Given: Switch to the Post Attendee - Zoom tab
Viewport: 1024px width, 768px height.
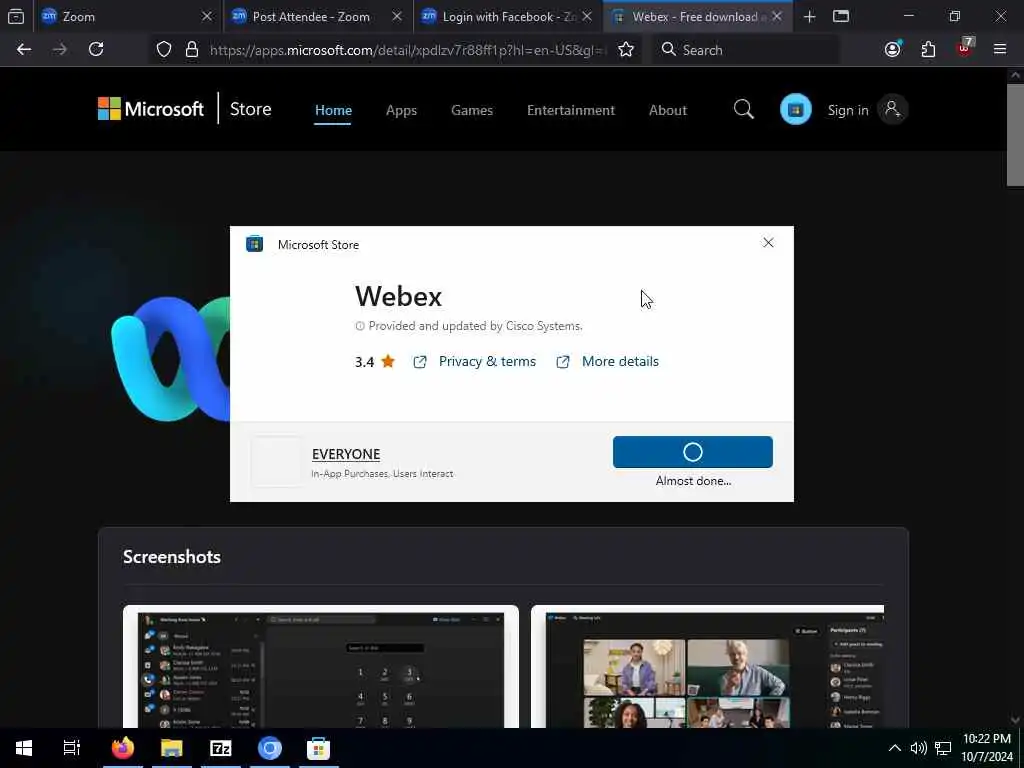Looking at the screenshot, I should click(318, 16).
